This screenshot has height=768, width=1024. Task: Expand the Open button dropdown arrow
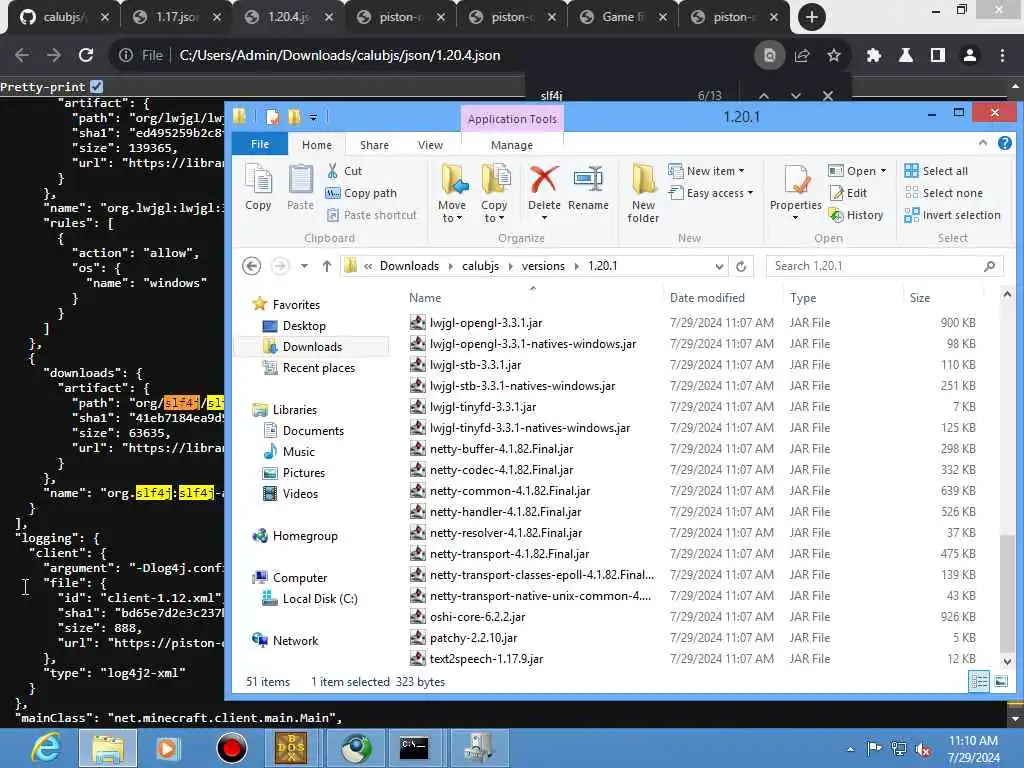(x=884, y=171)
